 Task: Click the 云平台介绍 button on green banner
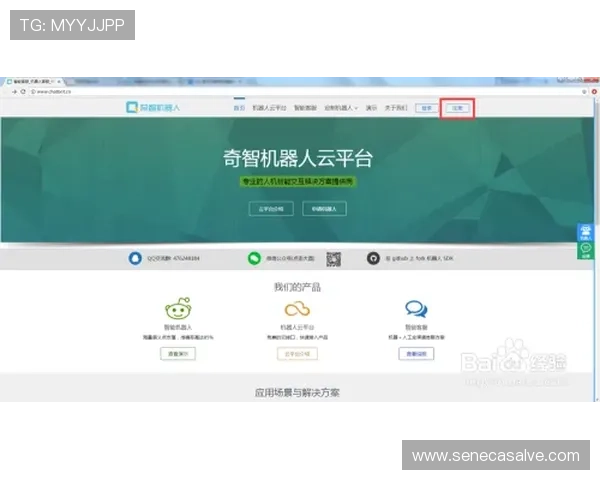pyautogui.click(x=271, y=209)
